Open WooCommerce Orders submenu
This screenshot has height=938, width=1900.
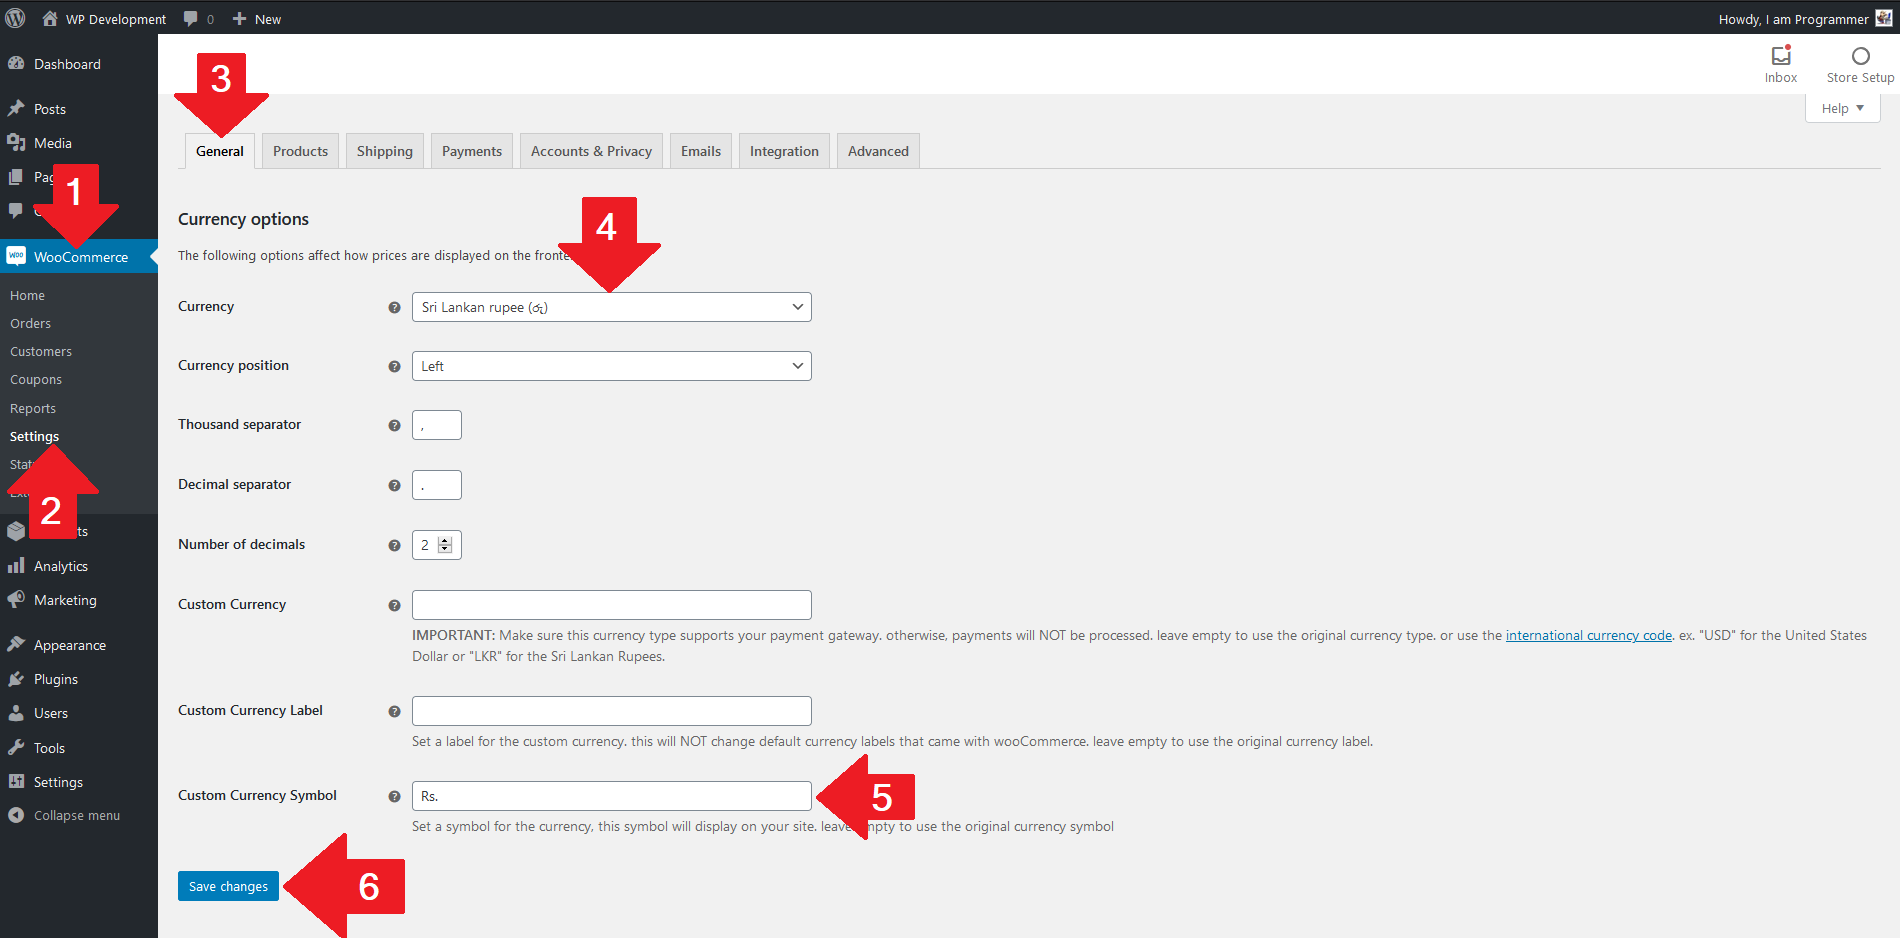coord(31,323)
